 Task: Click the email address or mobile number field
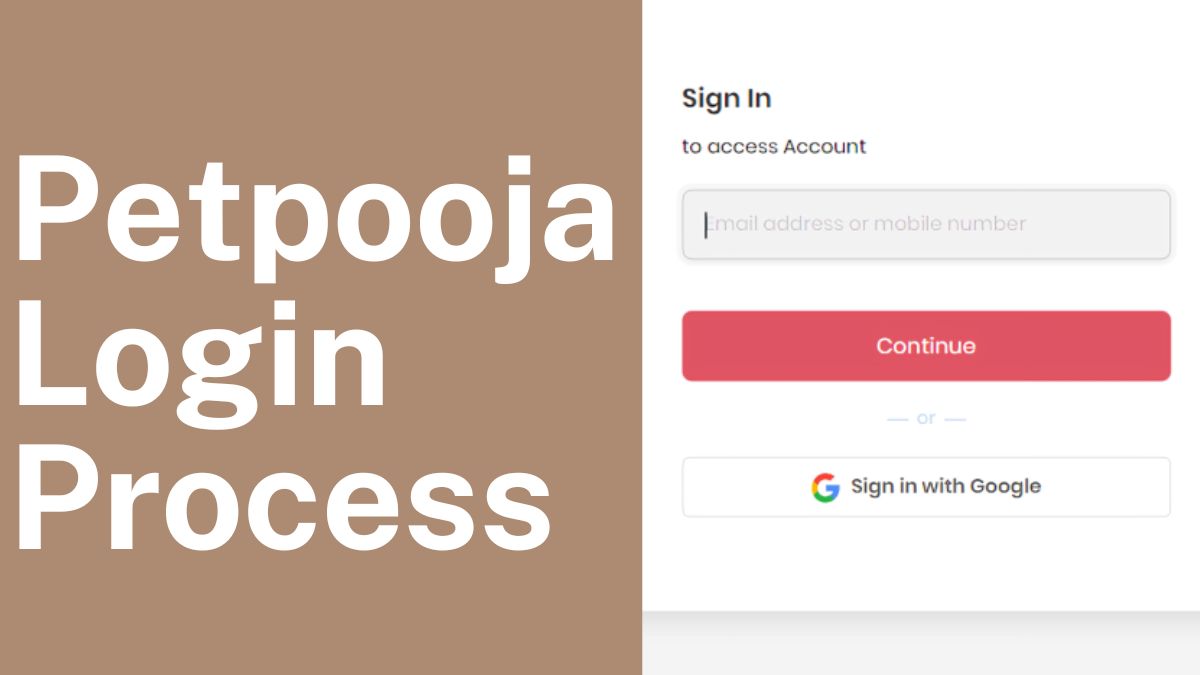pos(925,224)
